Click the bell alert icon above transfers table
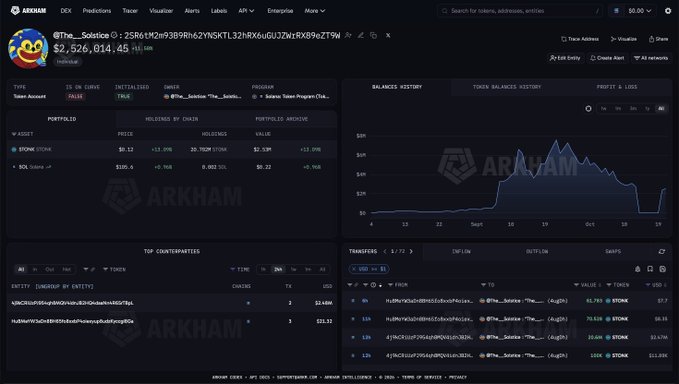The height and width of the screenshot is (384, 679). click(637, 269)
